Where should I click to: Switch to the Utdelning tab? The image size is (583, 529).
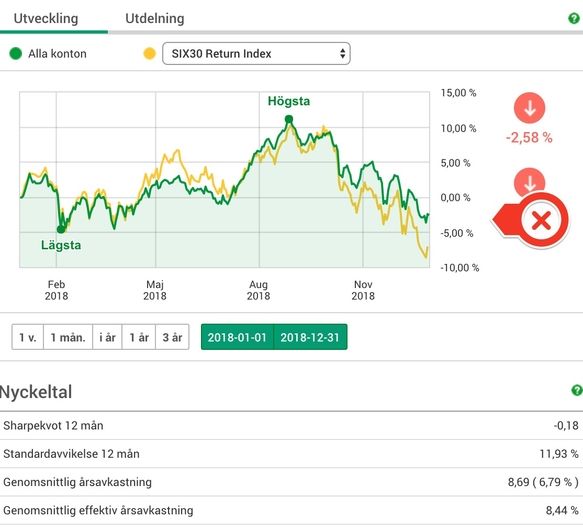click(155, 18)
